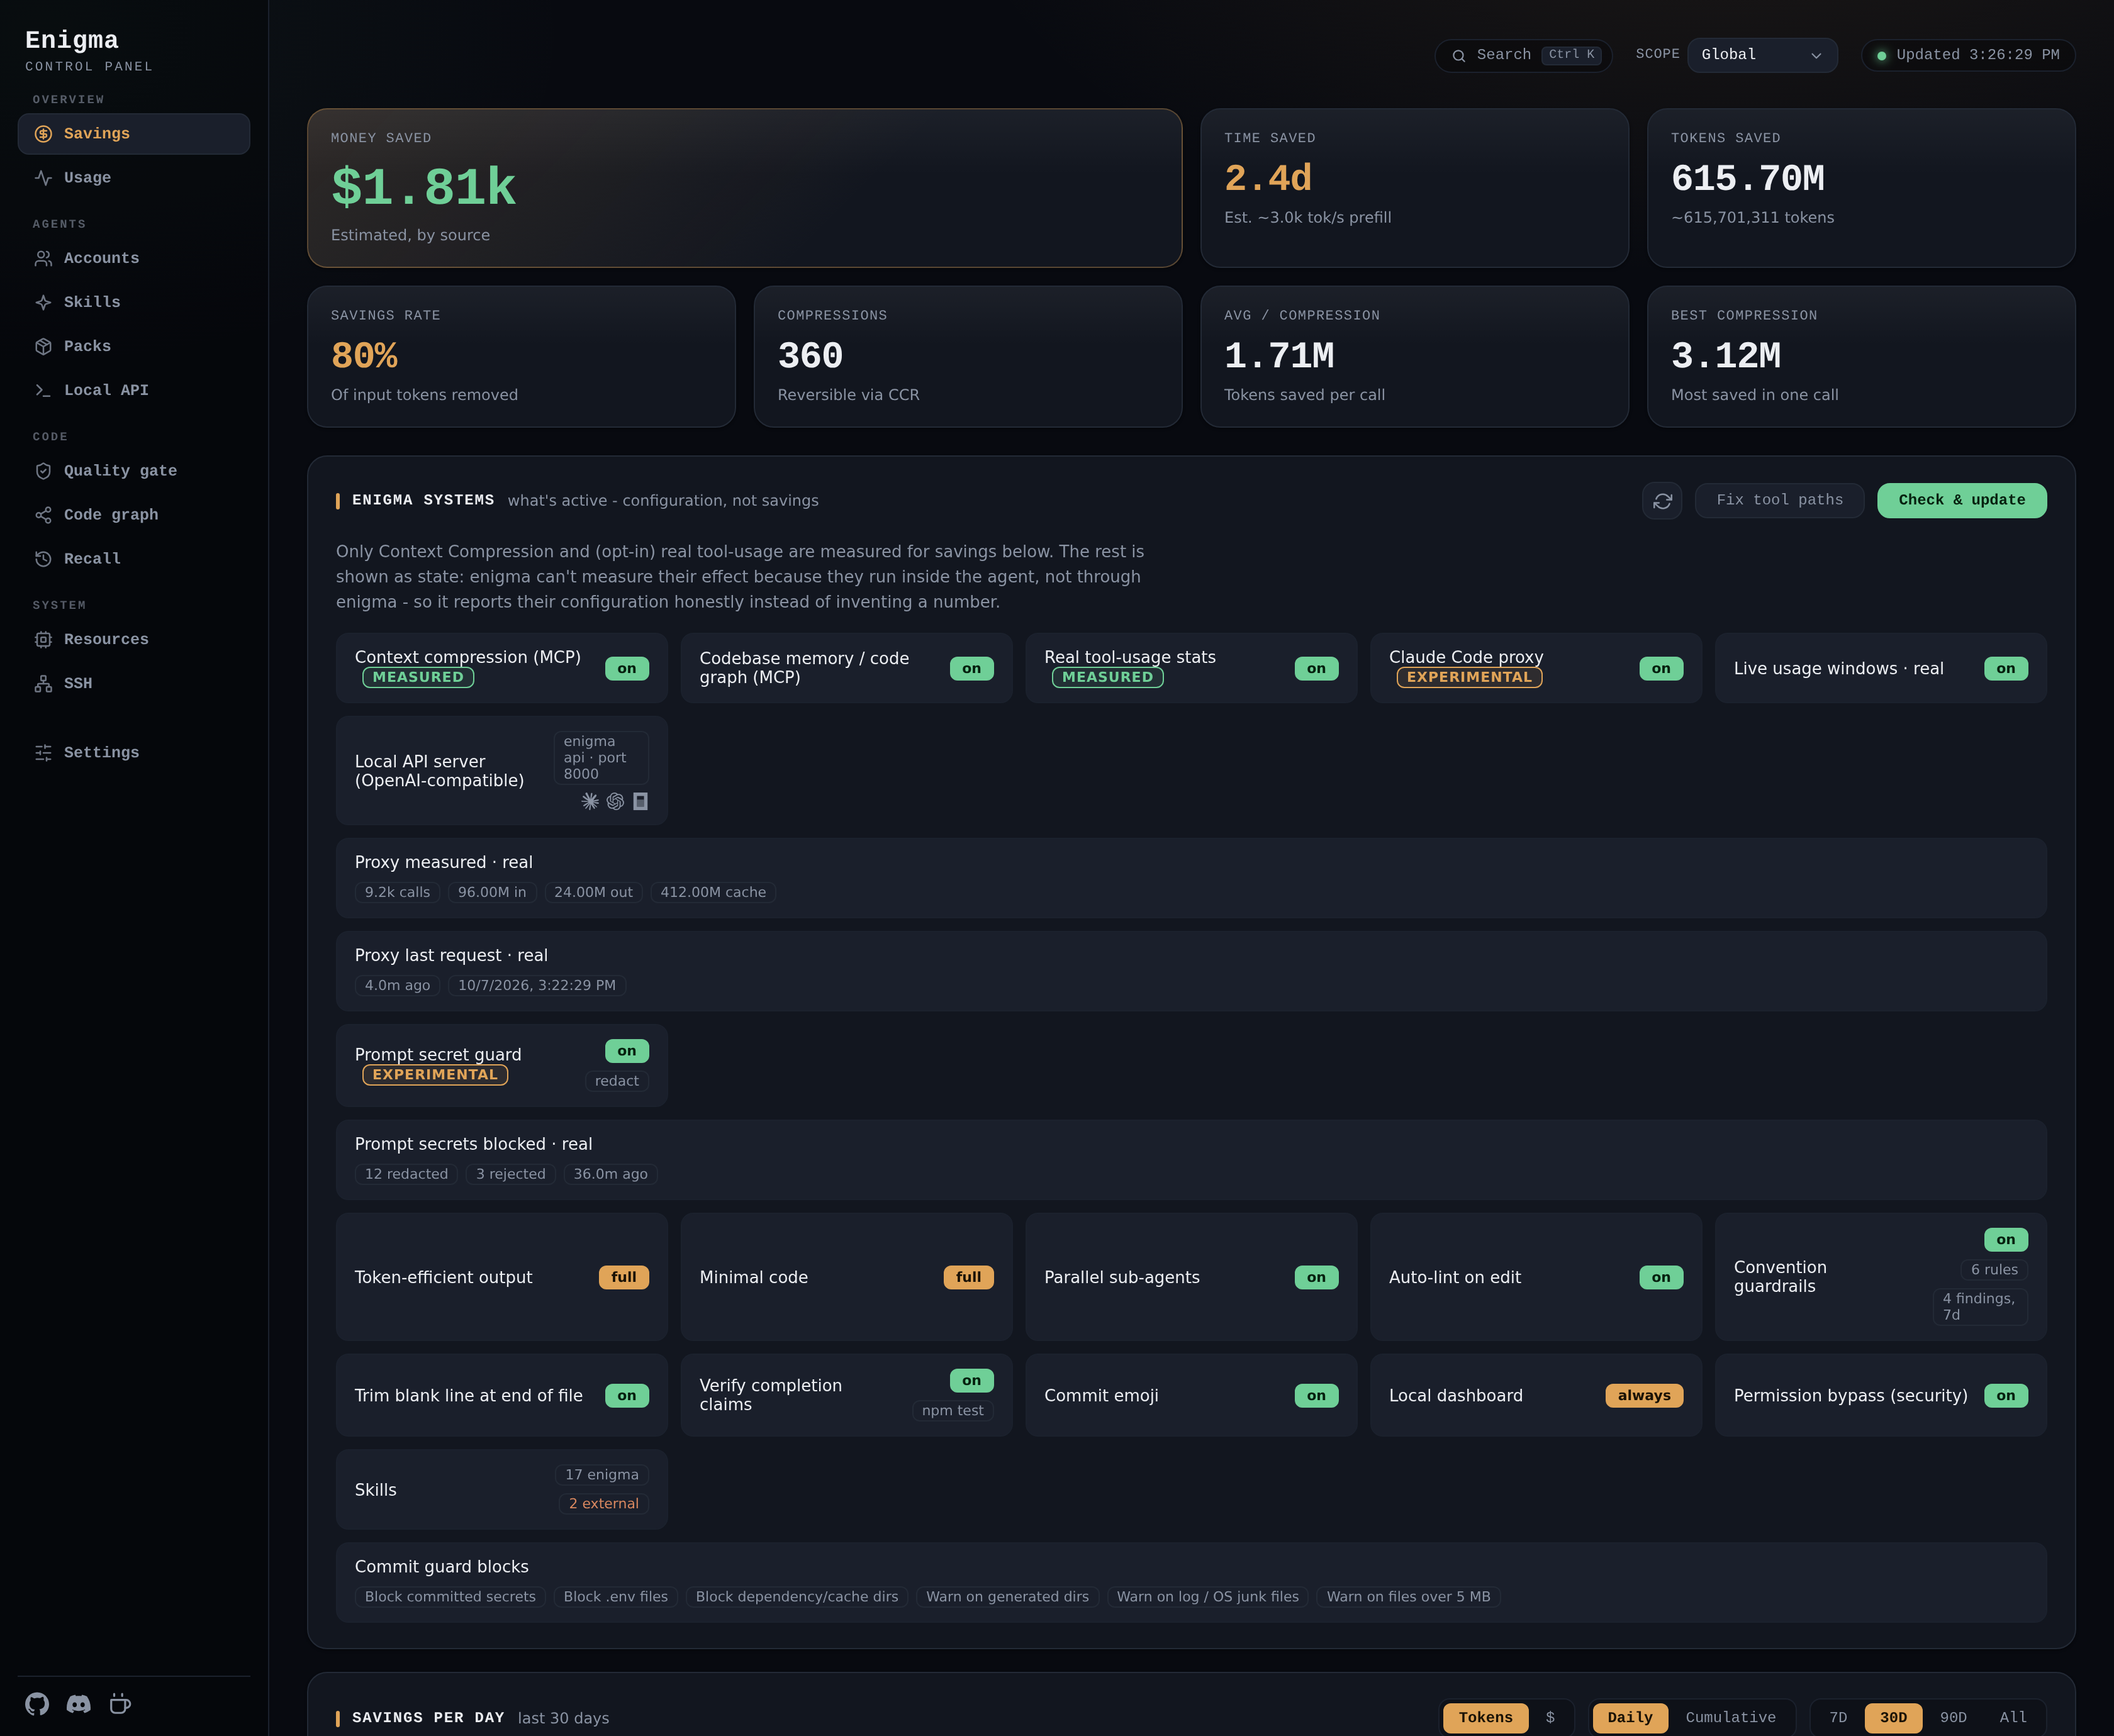Click the Fix tool paths button
This screenshot has height=1736, width=2114.
coord(1779,500)
